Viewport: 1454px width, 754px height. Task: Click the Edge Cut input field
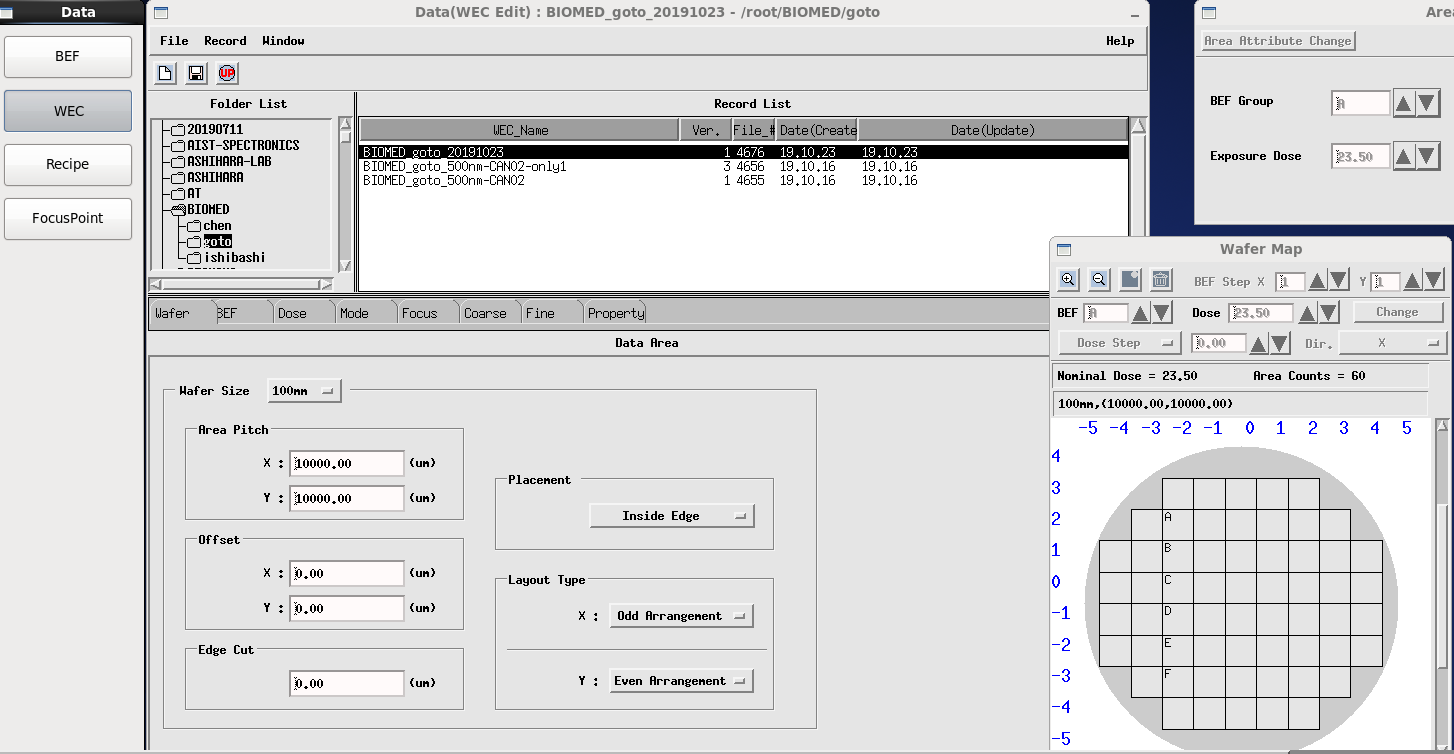click(347, 683)
